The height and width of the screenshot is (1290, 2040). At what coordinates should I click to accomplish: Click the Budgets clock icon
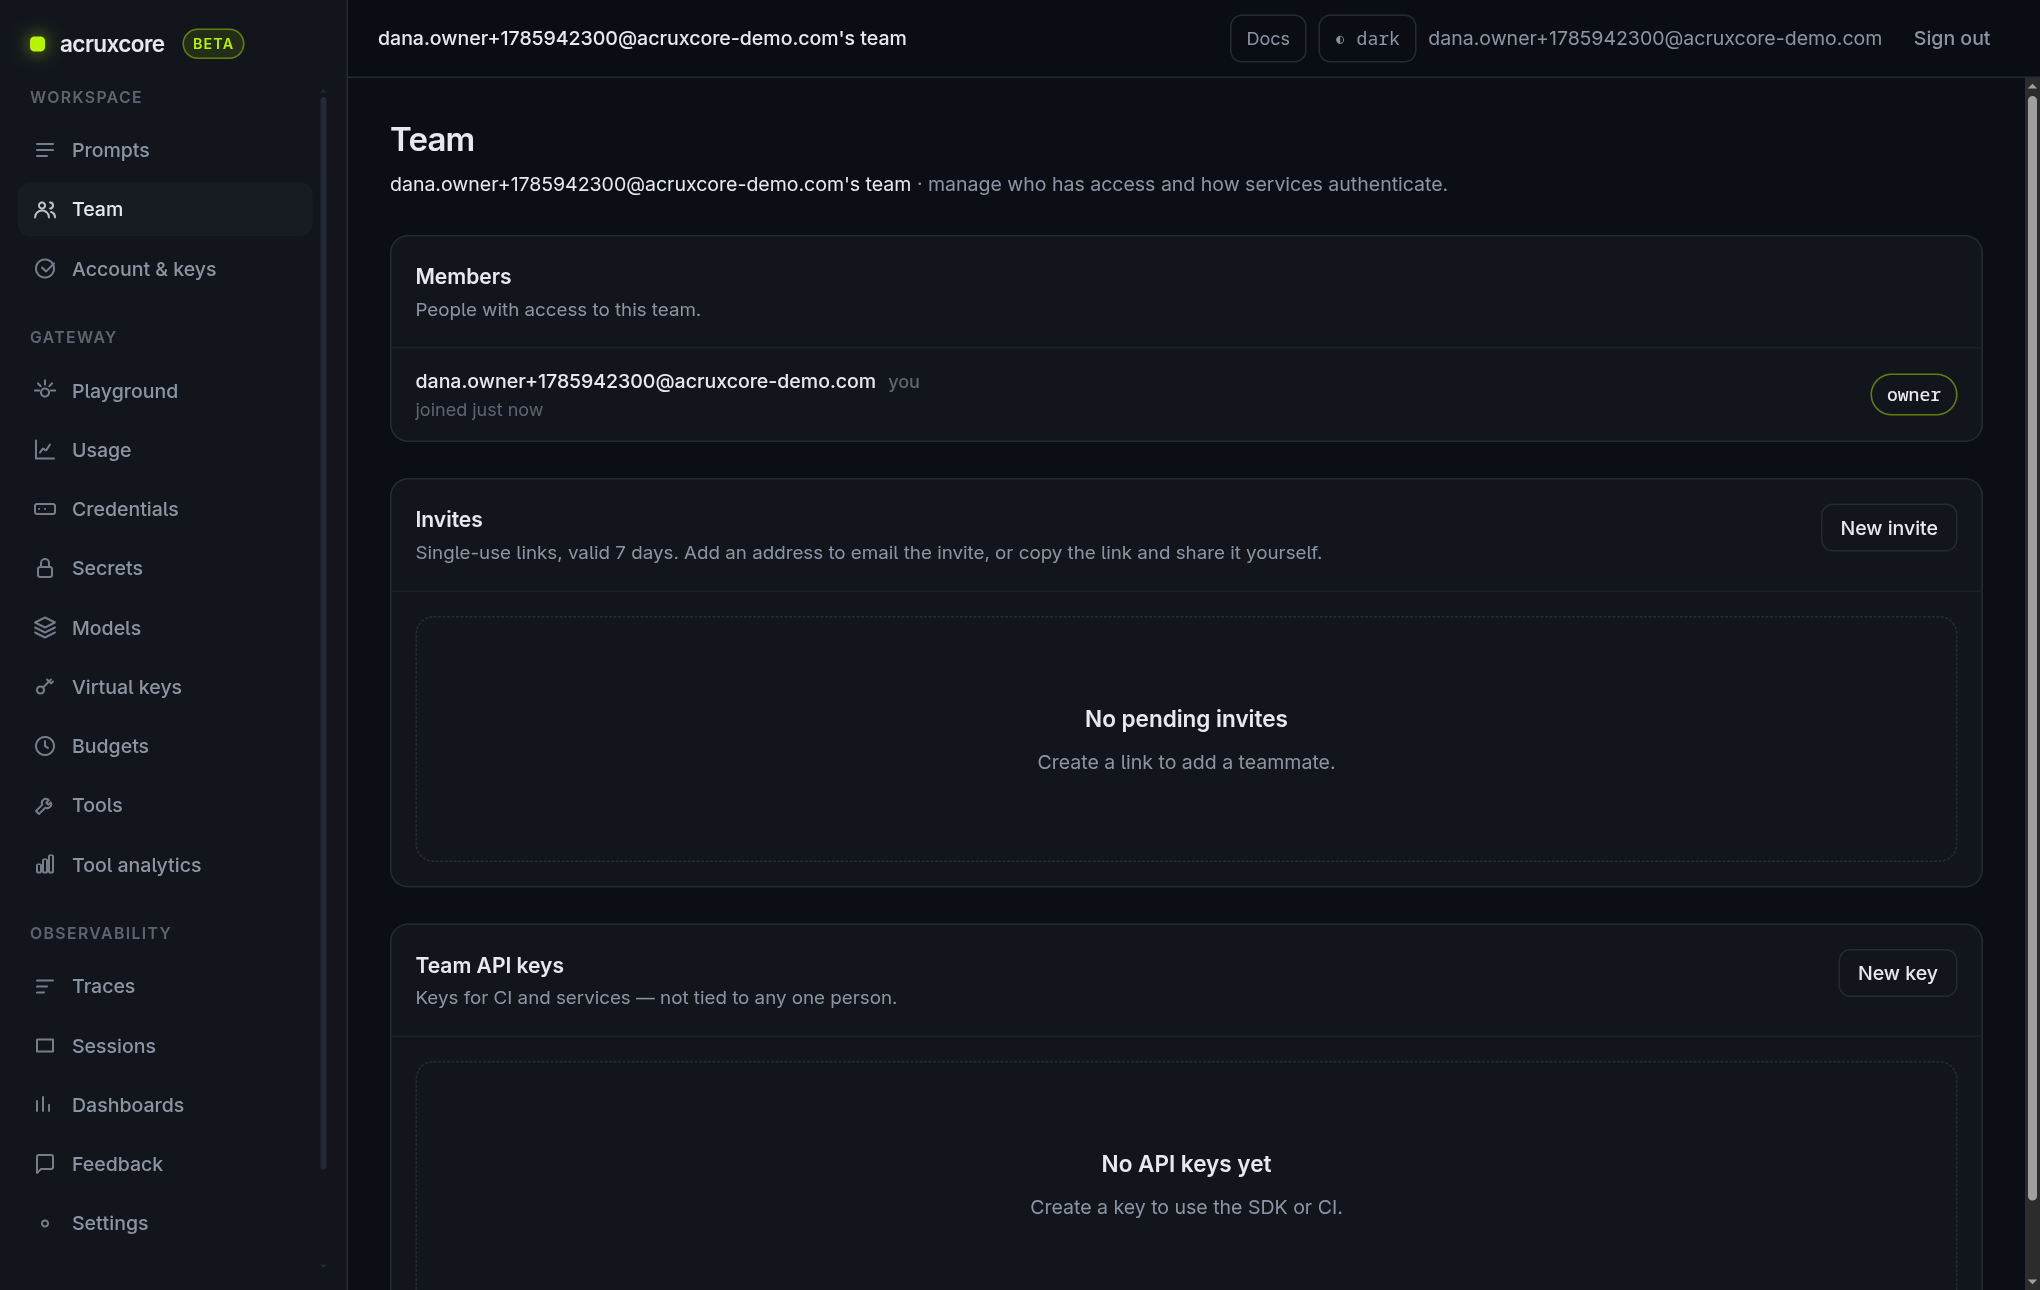pyautogui.click(x=45, y=746)
